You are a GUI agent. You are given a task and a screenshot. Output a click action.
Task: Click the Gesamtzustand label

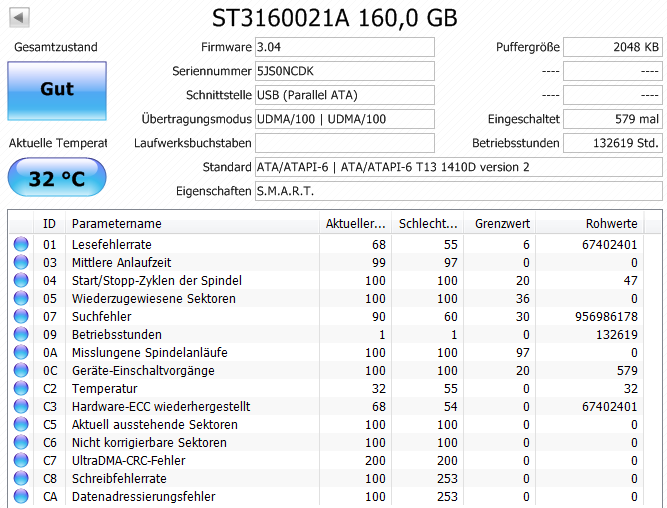click(56, 47)
